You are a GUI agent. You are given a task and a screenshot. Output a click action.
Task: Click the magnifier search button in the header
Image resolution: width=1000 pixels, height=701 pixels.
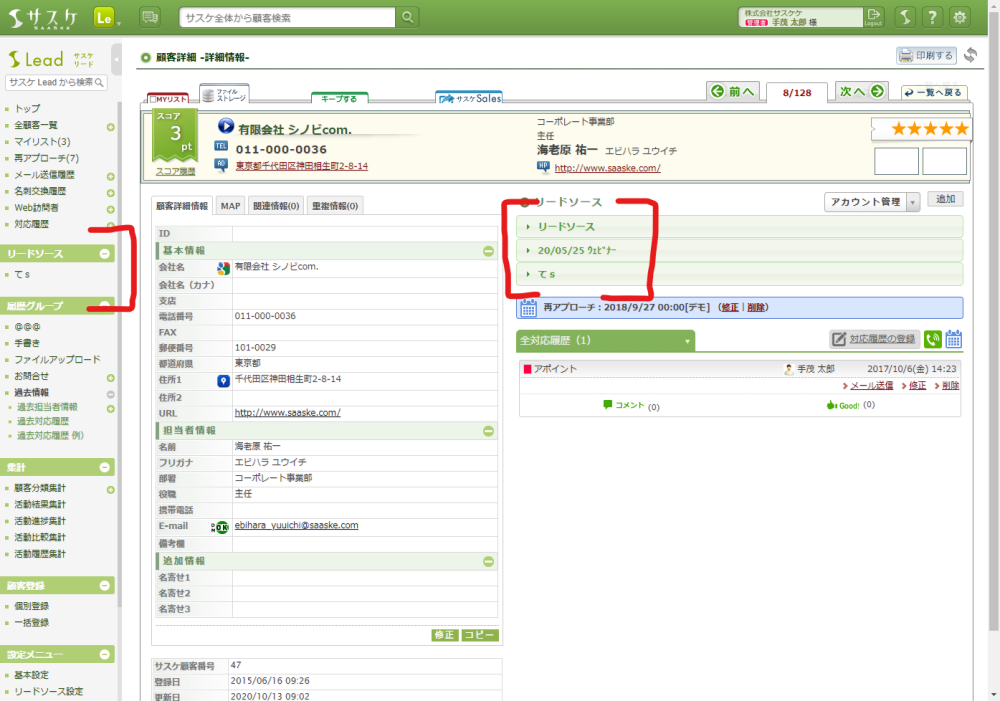pos(408,17)
